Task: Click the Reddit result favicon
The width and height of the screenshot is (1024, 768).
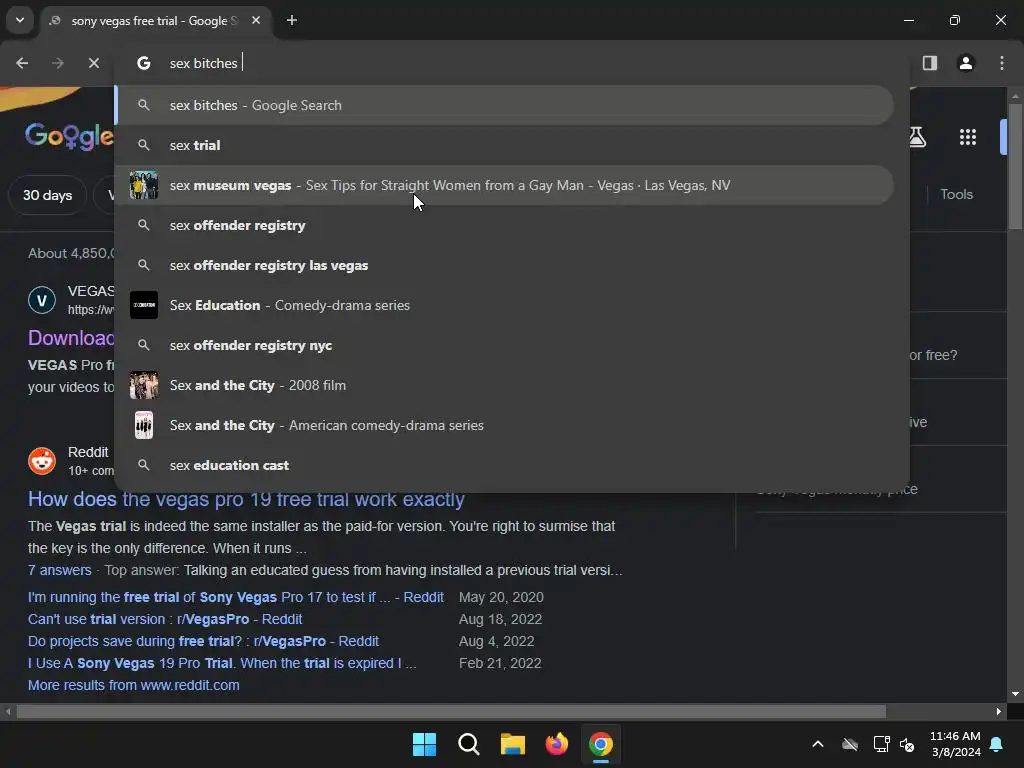Action: pyautogui.click(x=42, y=461)
